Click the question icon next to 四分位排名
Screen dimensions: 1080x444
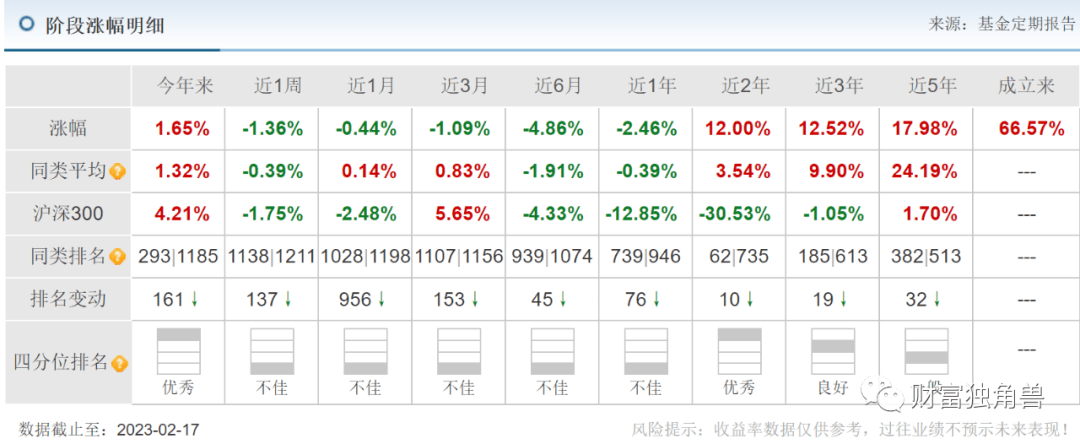pos(120,364)
